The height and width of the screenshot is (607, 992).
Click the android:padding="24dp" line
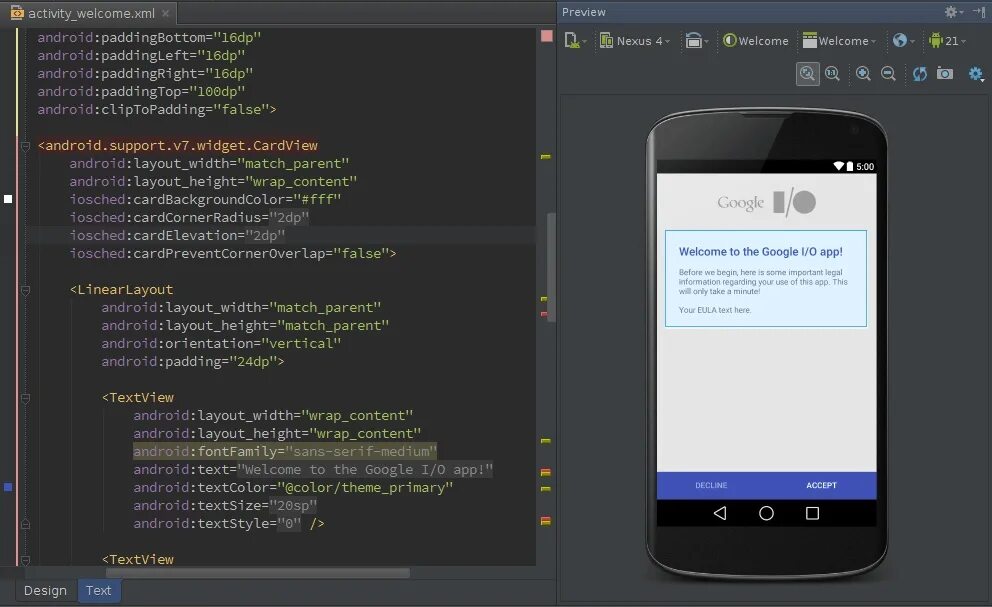193,361
